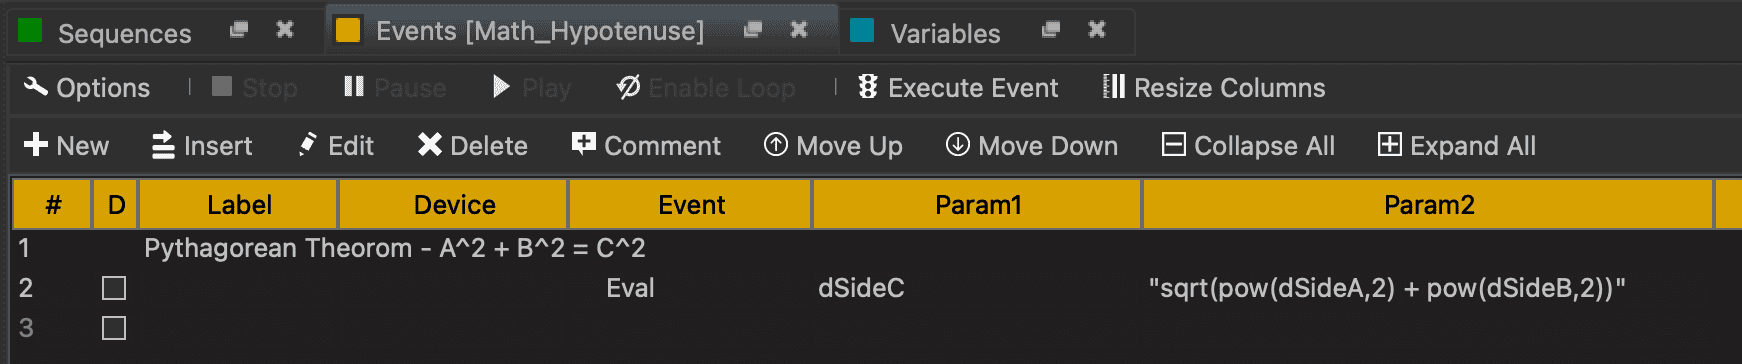The height and width of the screenshot is (364, 1742).
Task: Select the Pythagorean Theorom comment row
Action: pos(395,249)
